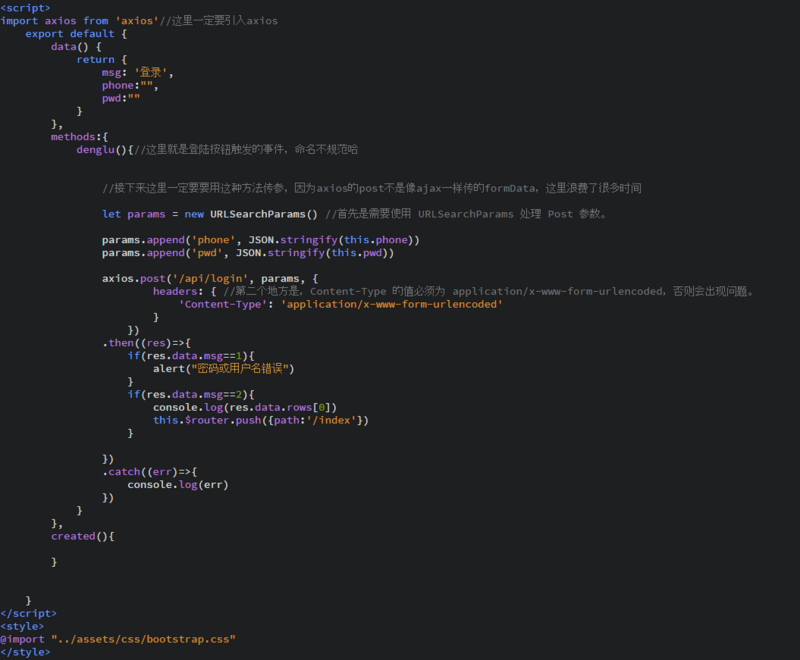
Task: Click the "if(res.data.msg==2){" condition
Action: coord(191,394)
